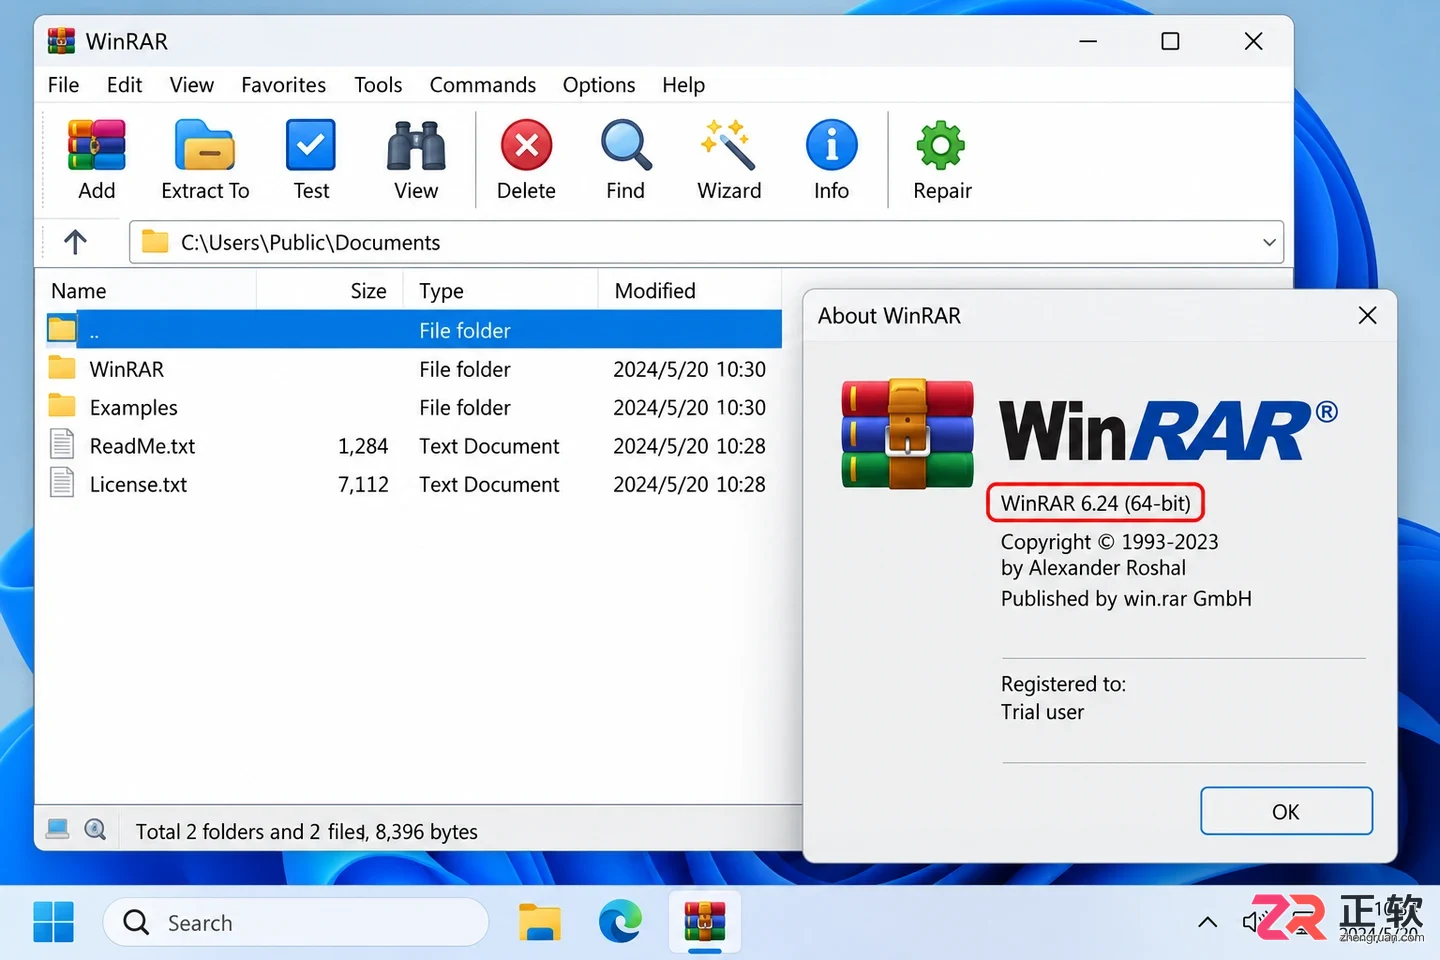Click the Repair gear icon
The width and height of the screenshot is (1440, 960).
tap(942, 158)
